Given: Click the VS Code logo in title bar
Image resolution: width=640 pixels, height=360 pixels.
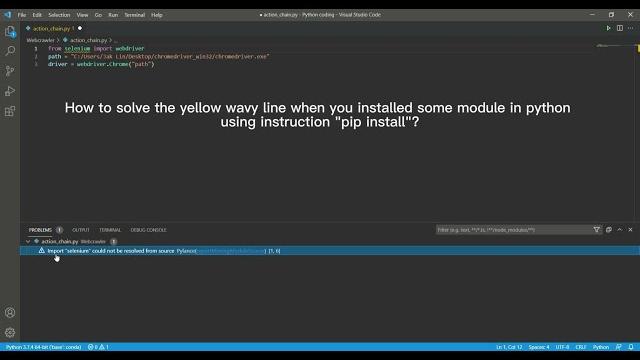Looking at the screenshot, I should [8, 15].
